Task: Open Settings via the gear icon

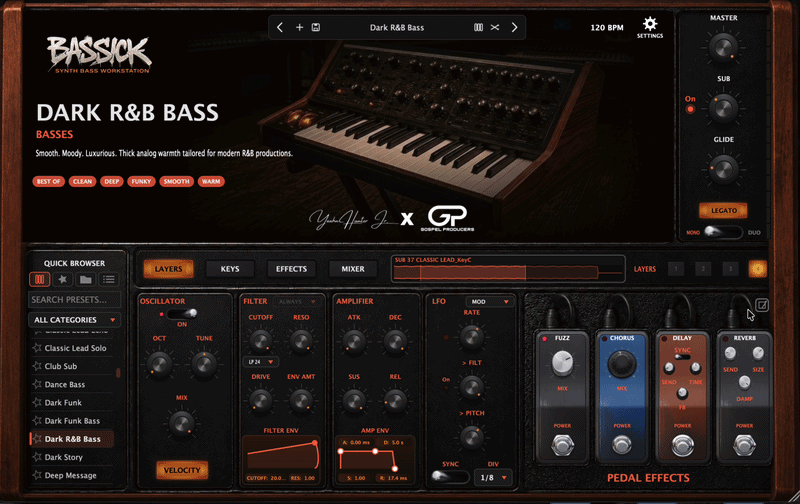Action: pyautogui.click(x=650, y=28)
